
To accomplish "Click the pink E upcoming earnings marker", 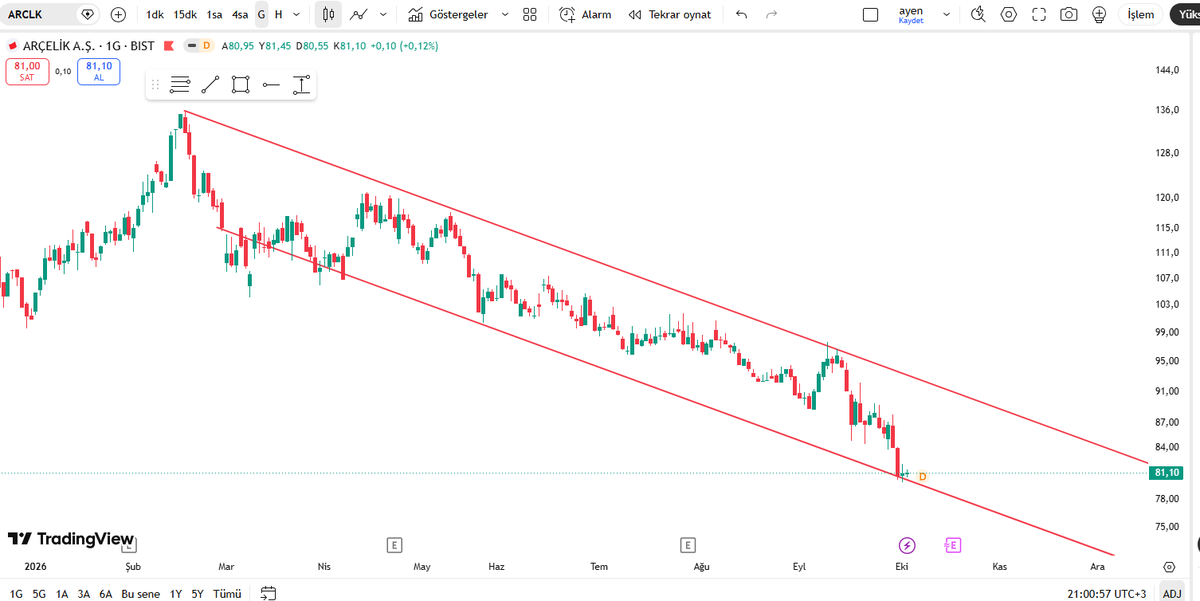I will click(953, 545).
